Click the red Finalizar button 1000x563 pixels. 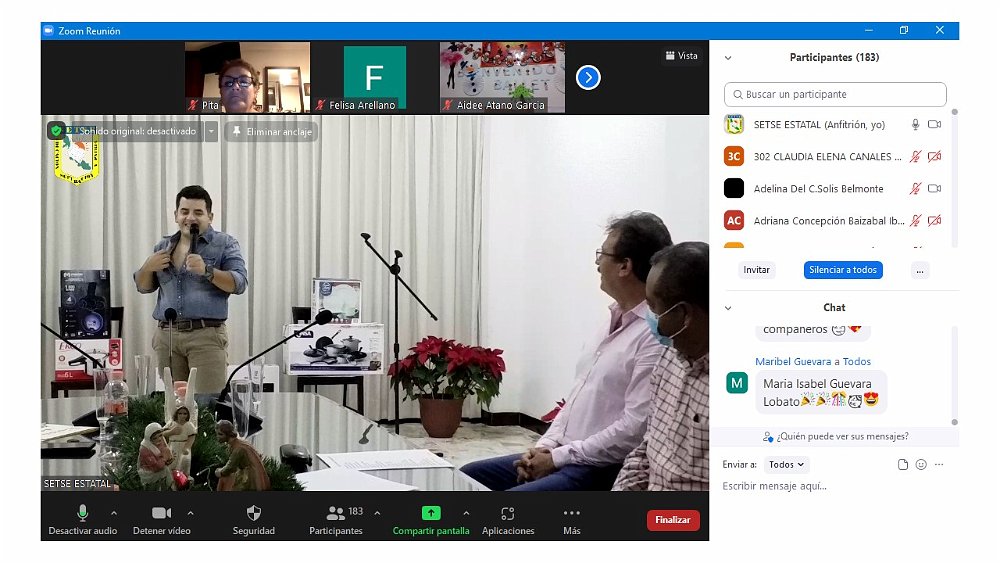tap(673, 520)
